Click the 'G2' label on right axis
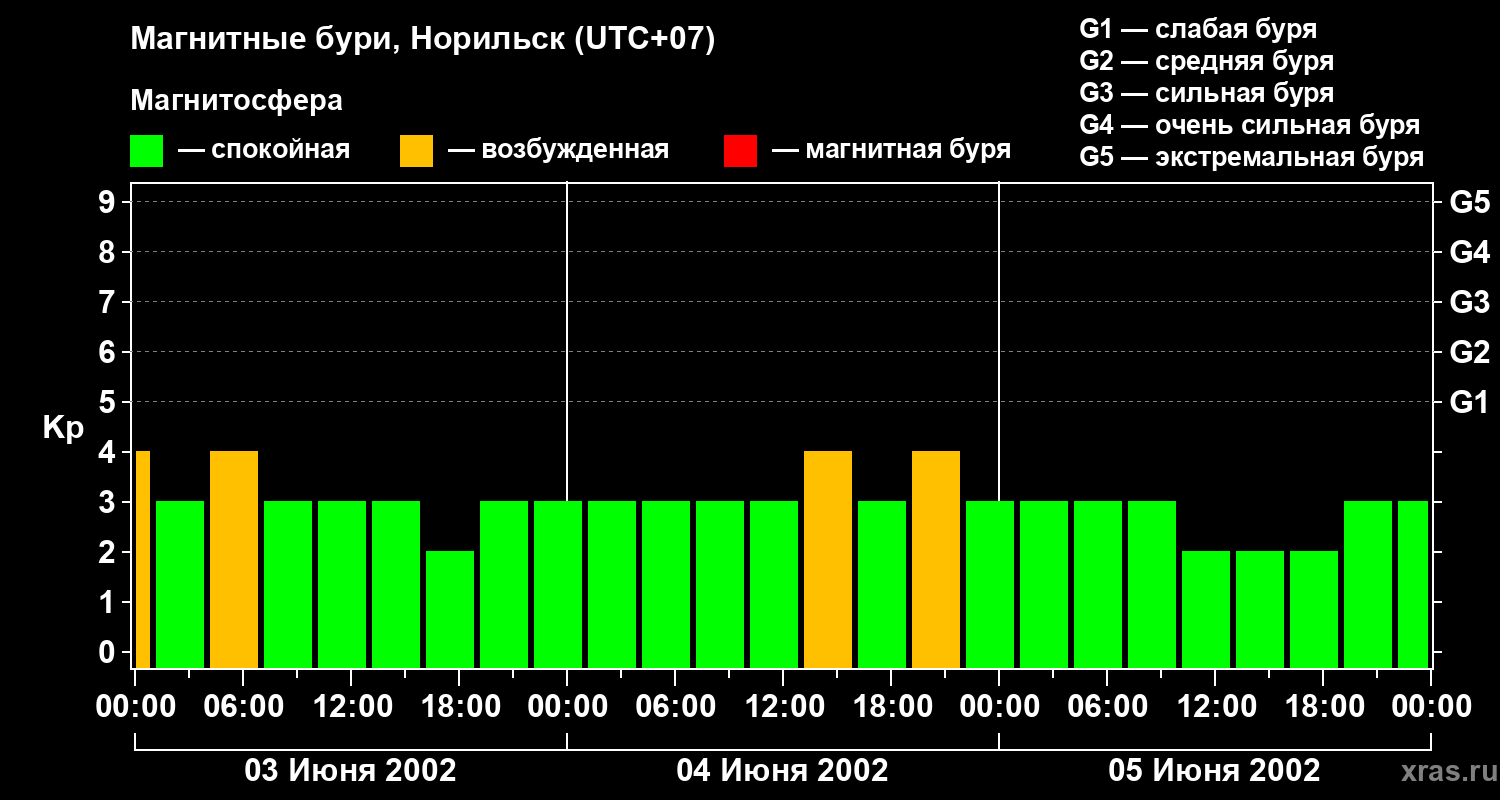Image resolution: width=1500 pixels, height=800 pixels. coord(1469,352)
